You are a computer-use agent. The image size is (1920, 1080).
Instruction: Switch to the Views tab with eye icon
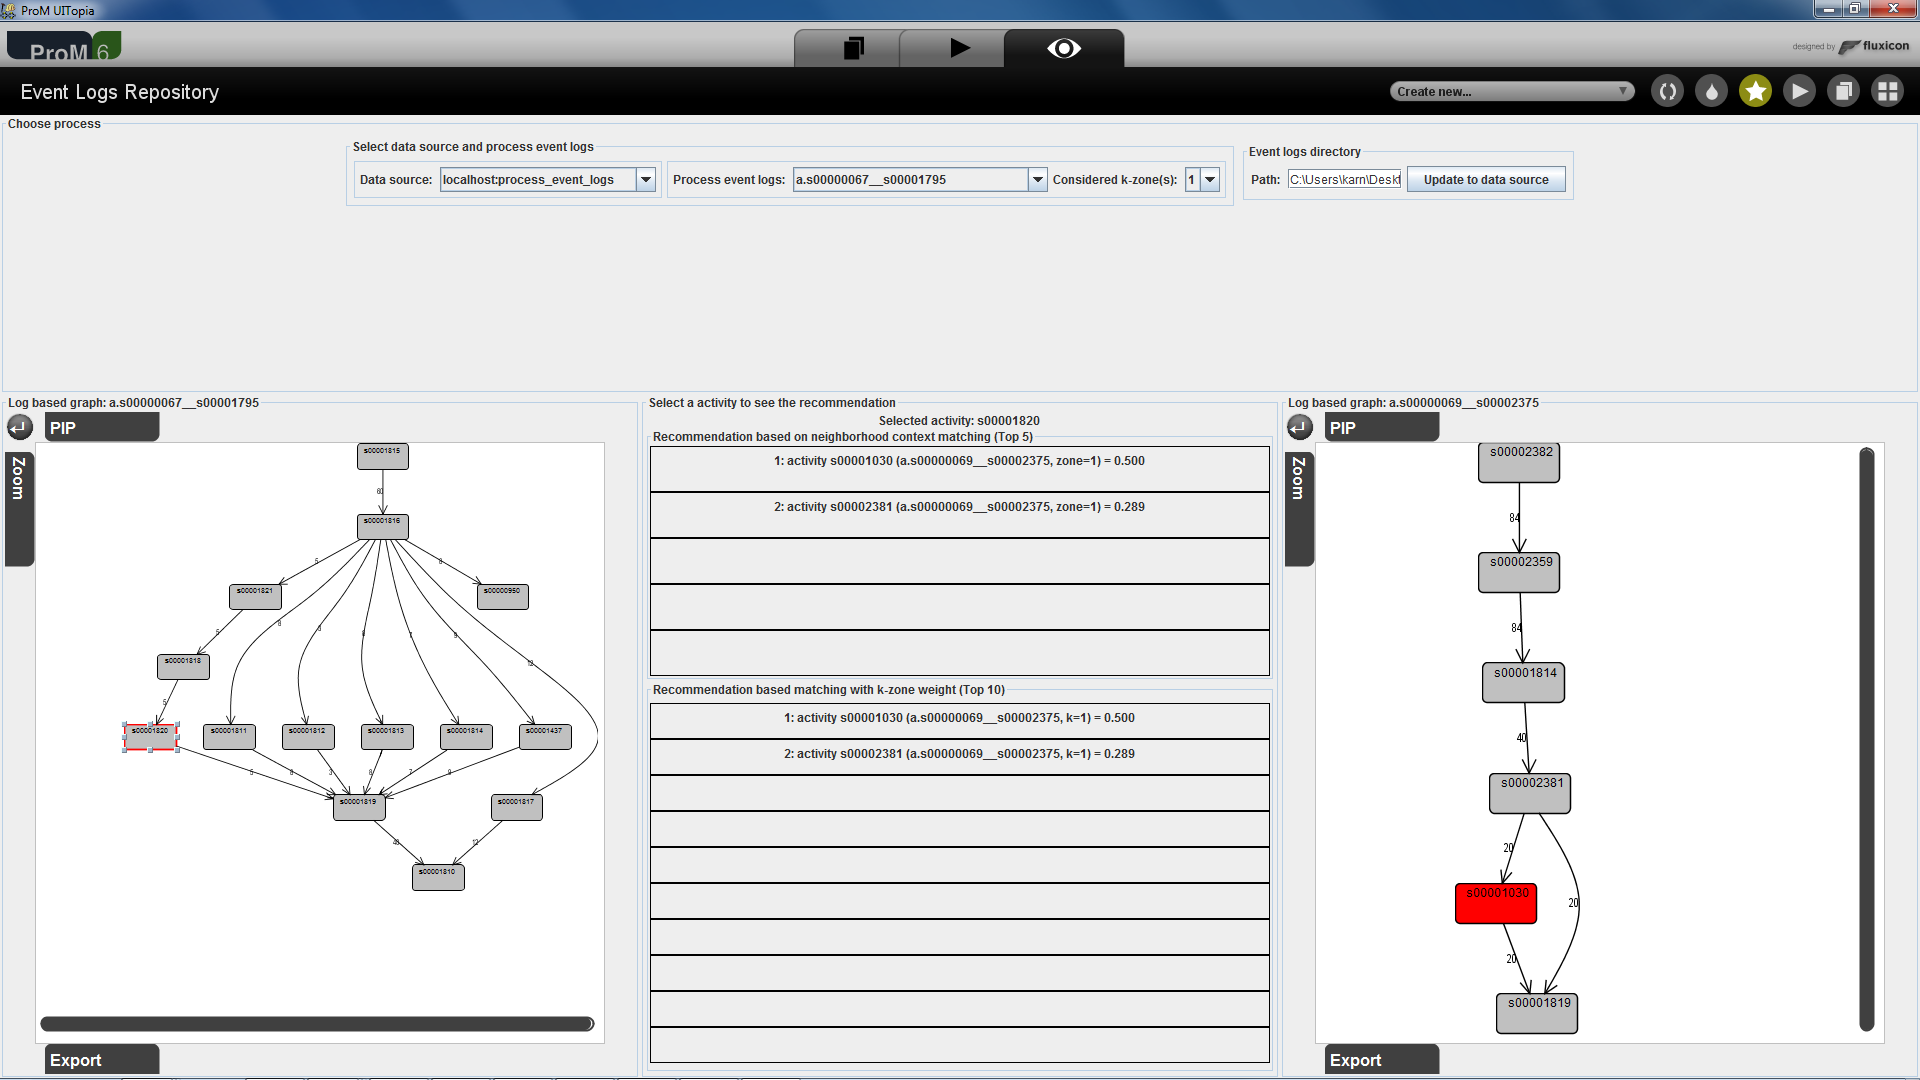click(1064, 48)
